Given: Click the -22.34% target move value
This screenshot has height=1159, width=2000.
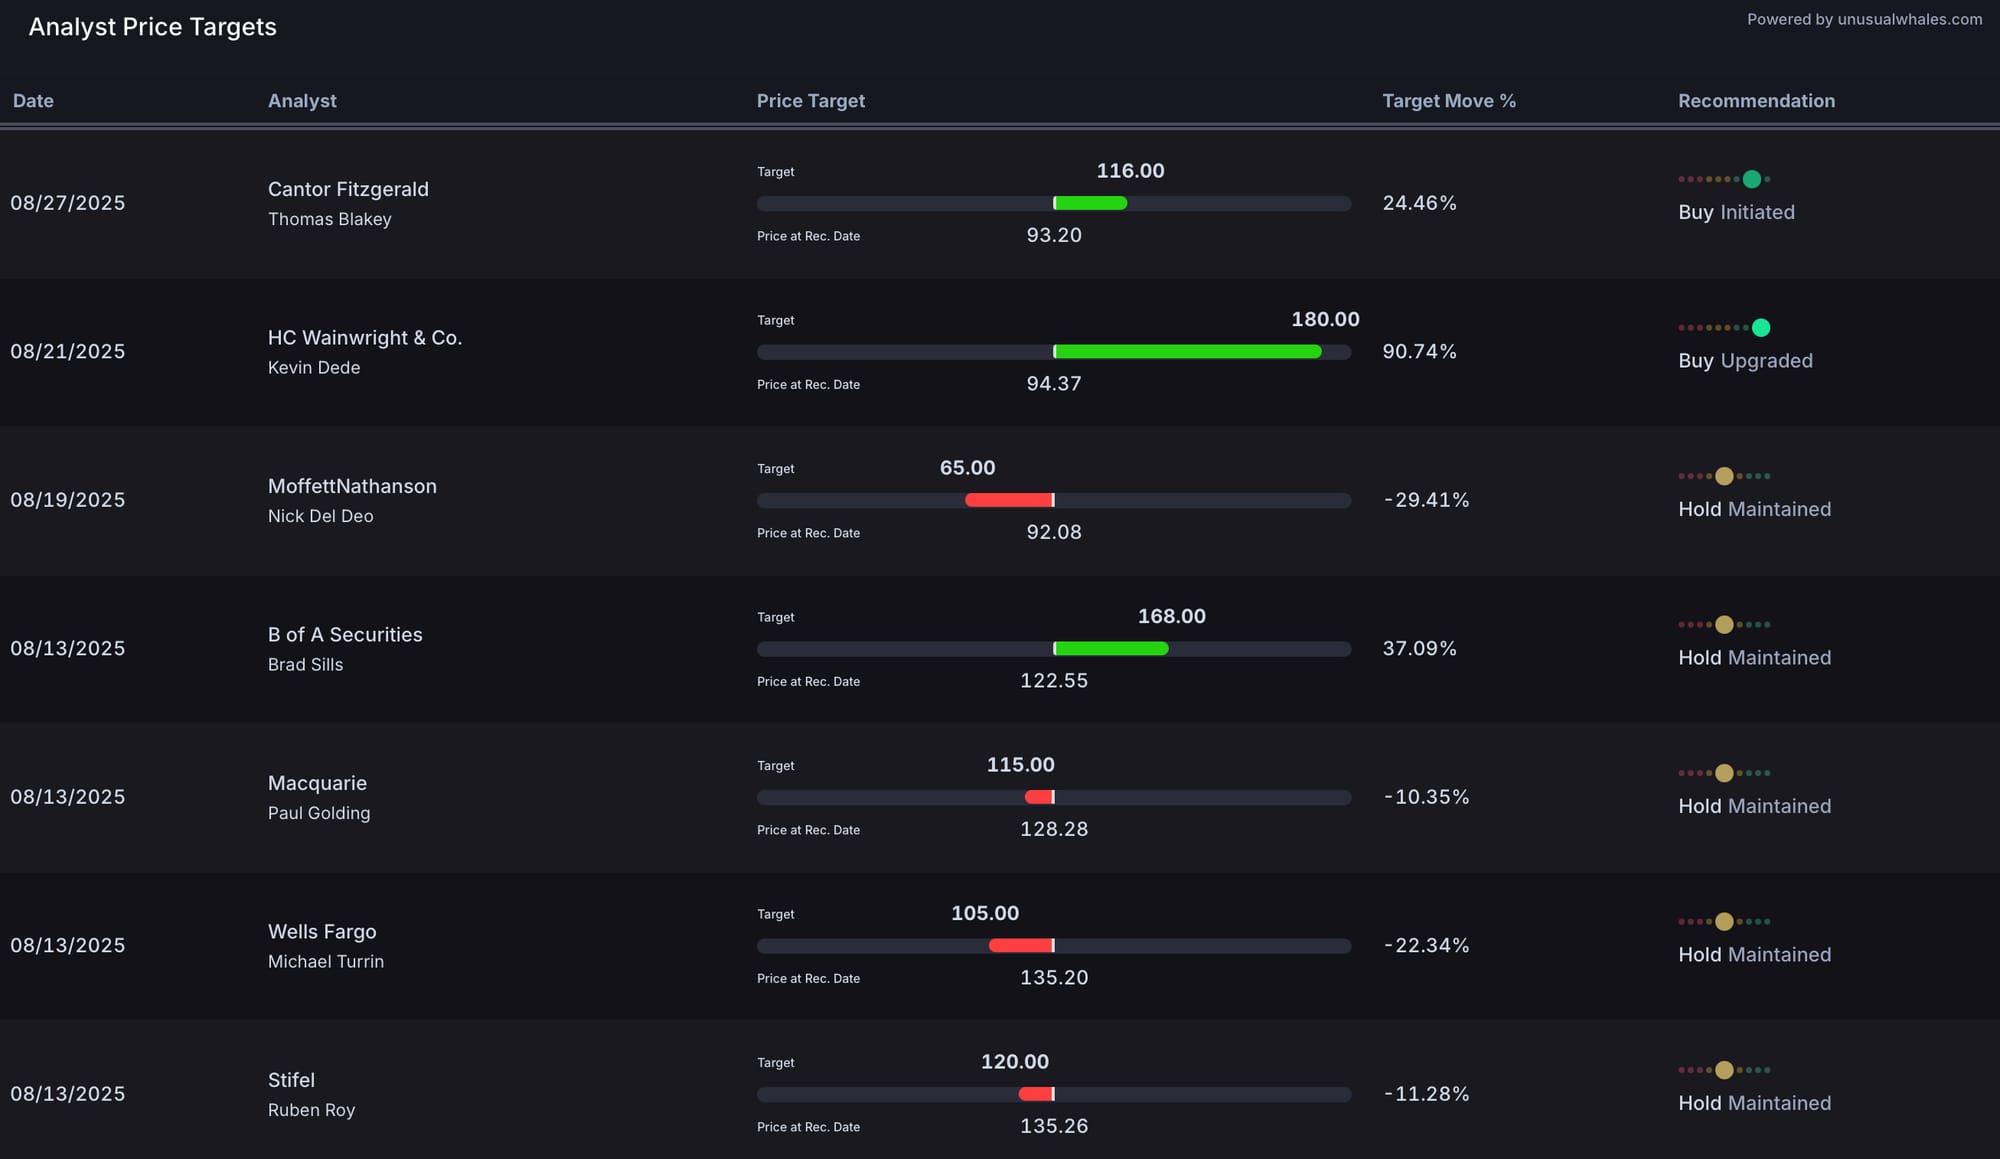Looking at the screenshot, I should pyautogui.click(x=1427, y=946).
